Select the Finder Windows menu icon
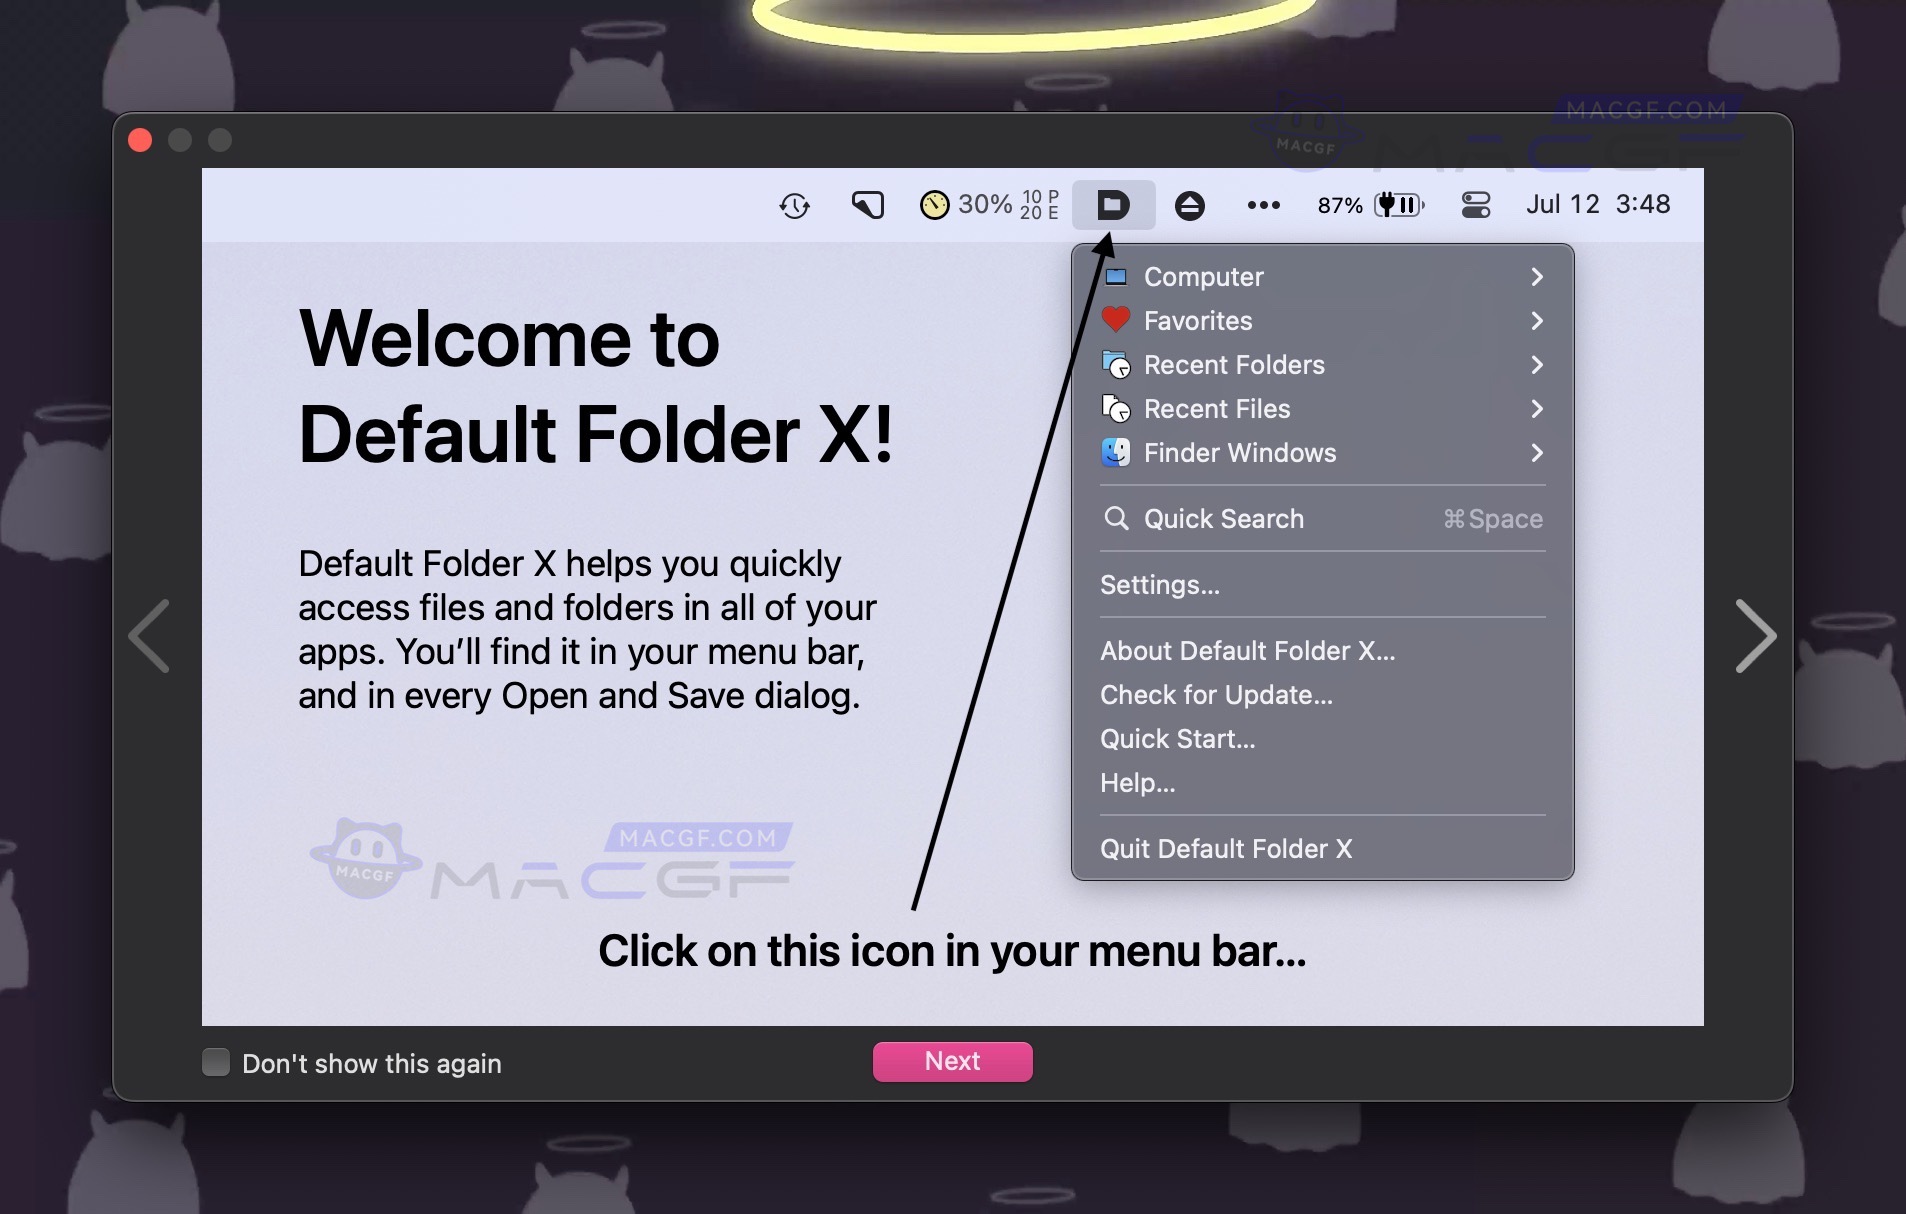The width and height of the screenshot is (1906, 1214). (1240, 453)
